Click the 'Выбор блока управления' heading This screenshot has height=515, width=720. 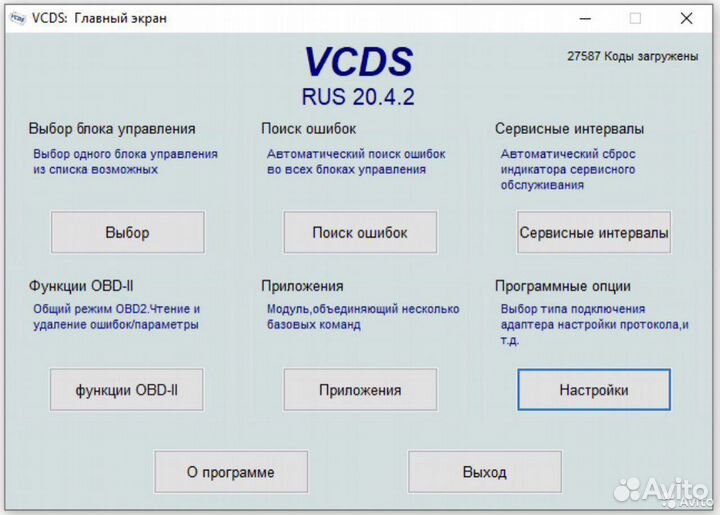(x=112, y=129)
